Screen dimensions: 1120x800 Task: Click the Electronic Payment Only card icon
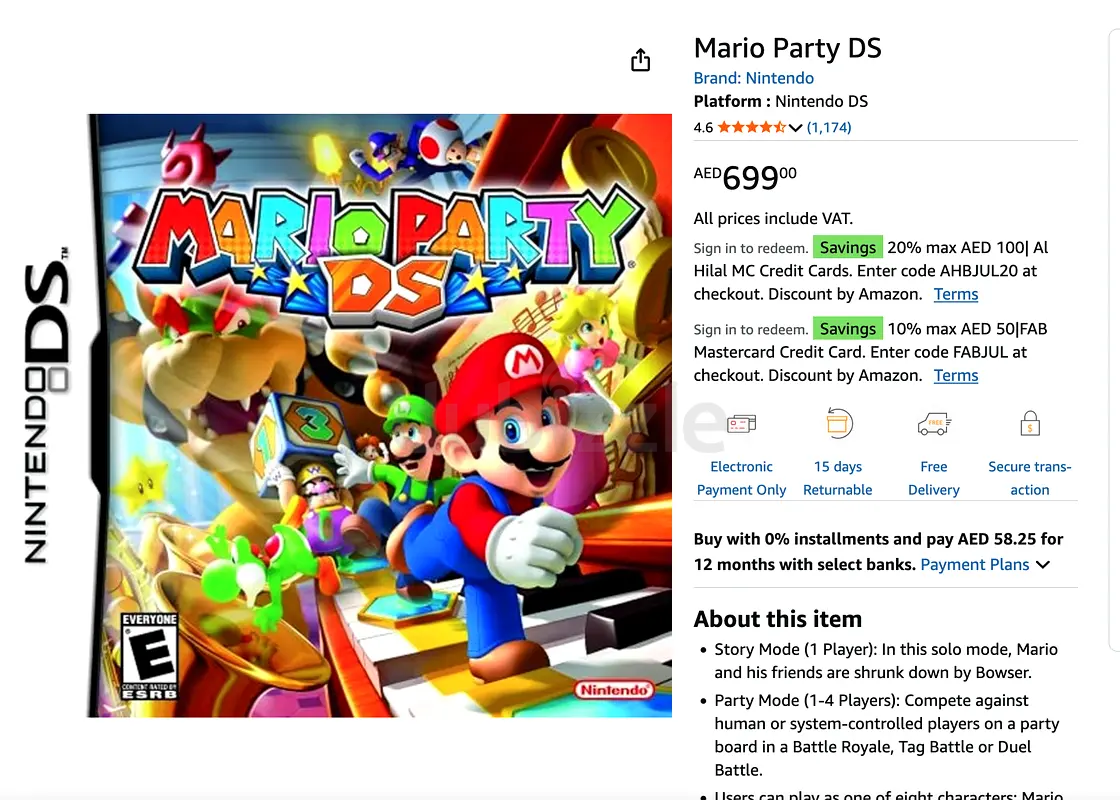741,424
